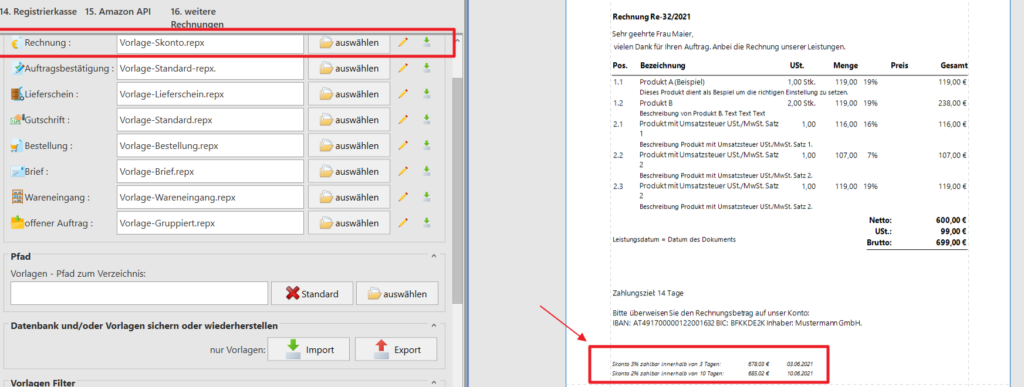The width and height of the screenshot is (1024, 387).
Task: Click 'Produkt A (Beispiel)' in invoice preview
Action: point(673,83)
